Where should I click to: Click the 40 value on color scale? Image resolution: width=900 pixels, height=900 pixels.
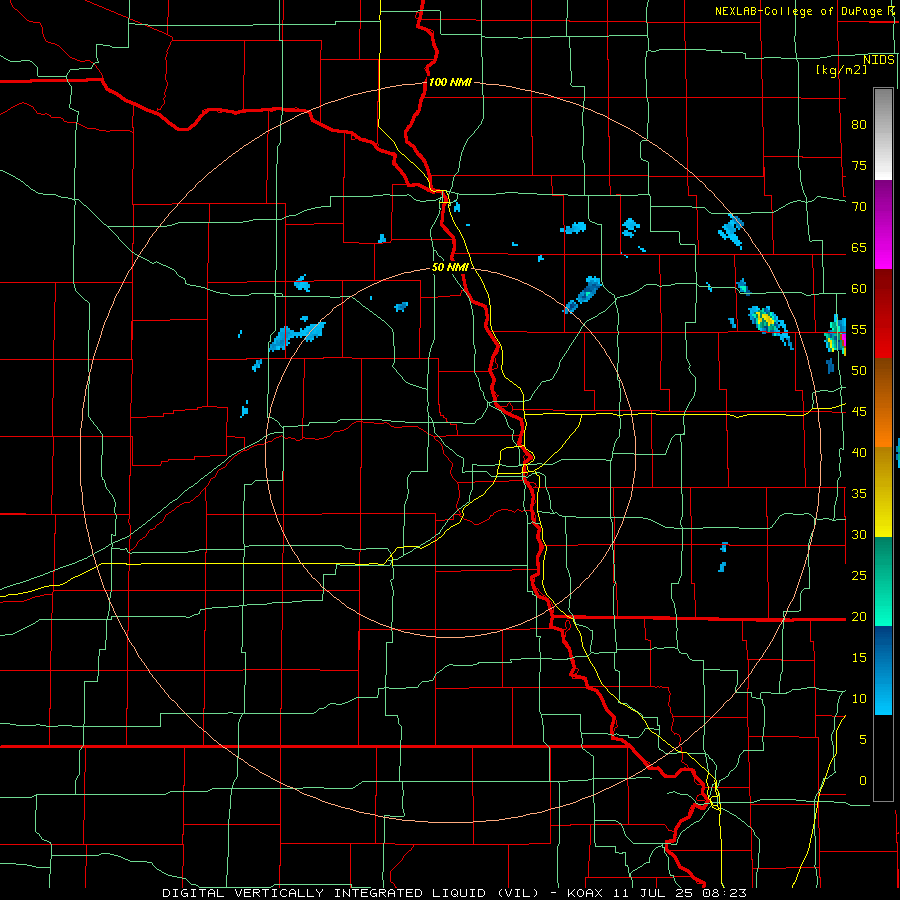coord(859,452)
